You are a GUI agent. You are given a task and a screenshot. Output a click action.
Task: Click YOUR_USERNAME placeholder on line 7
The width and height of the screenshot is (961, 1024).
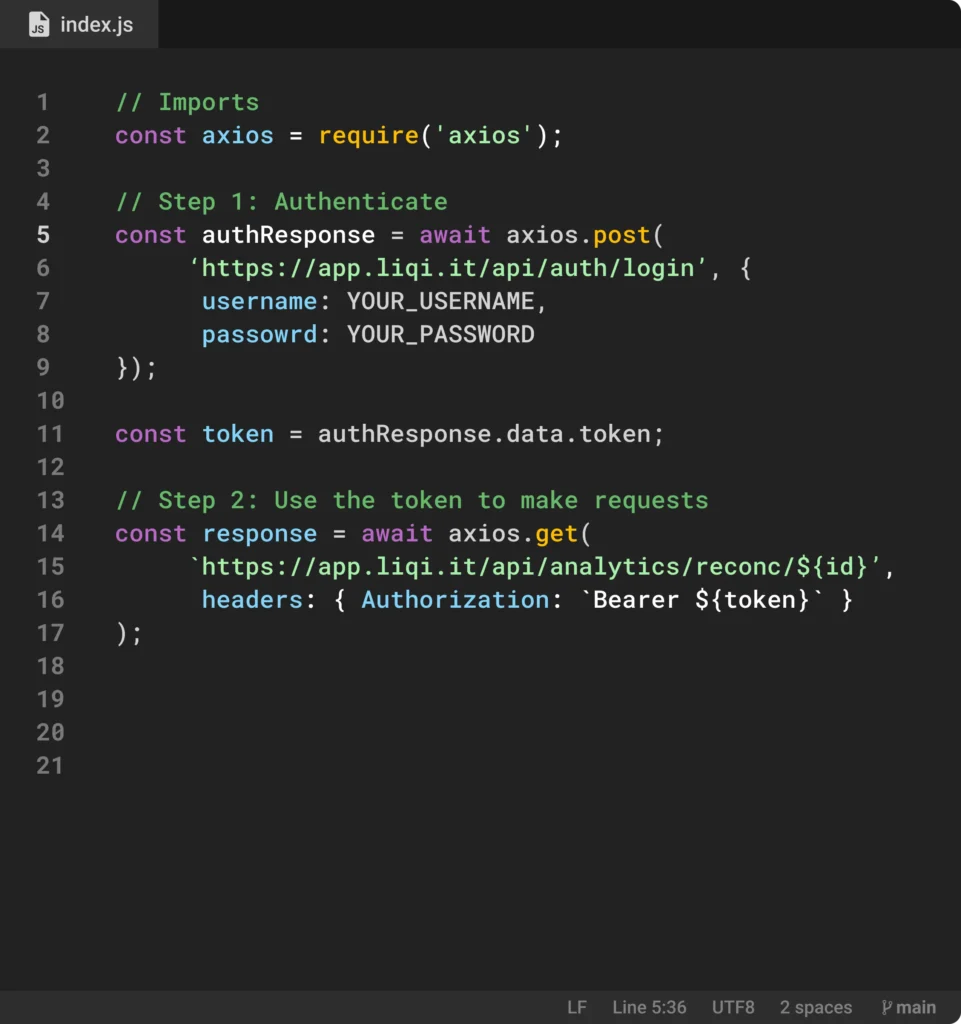(x=440, y=301)
